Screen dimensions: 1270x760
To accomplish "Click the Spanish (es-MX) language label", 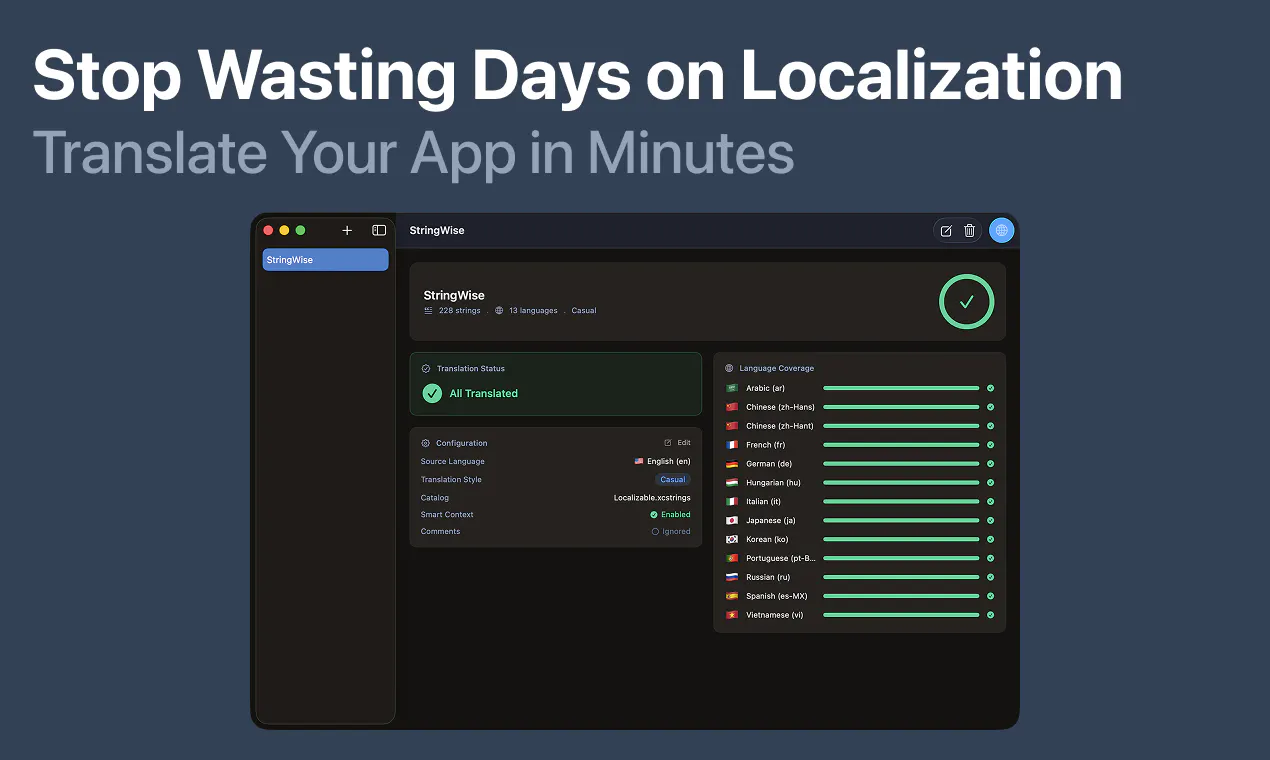I will (x=776, y=596).
